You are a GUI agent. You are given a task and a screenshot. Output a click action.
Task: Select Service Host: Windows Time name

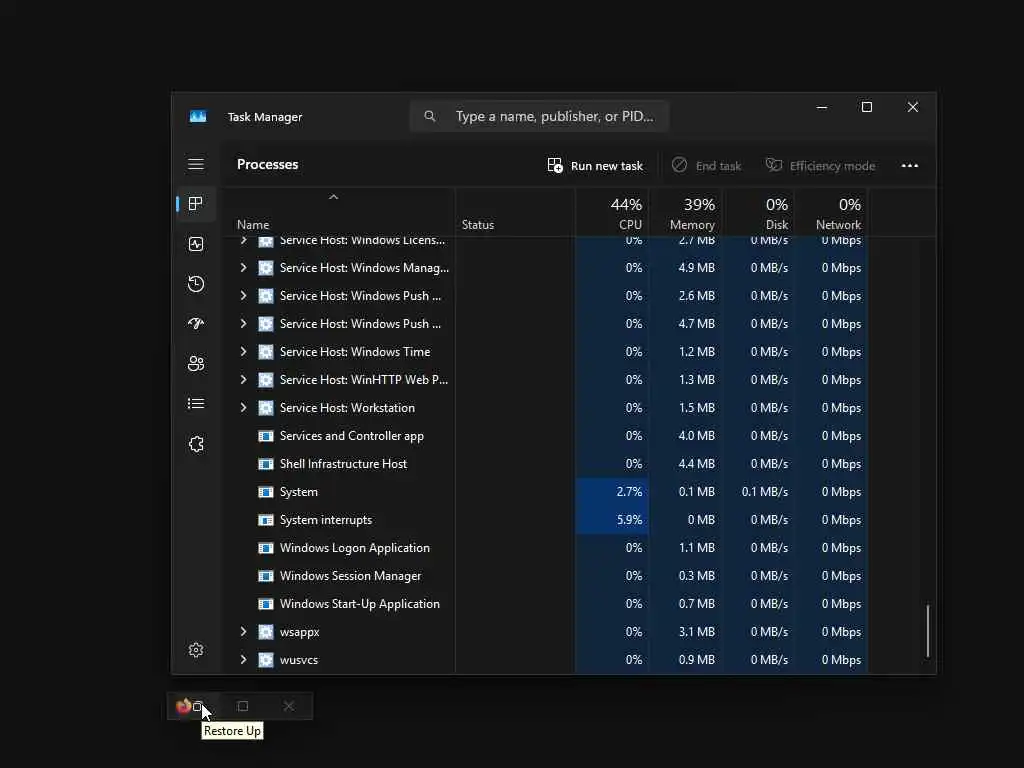355,351
